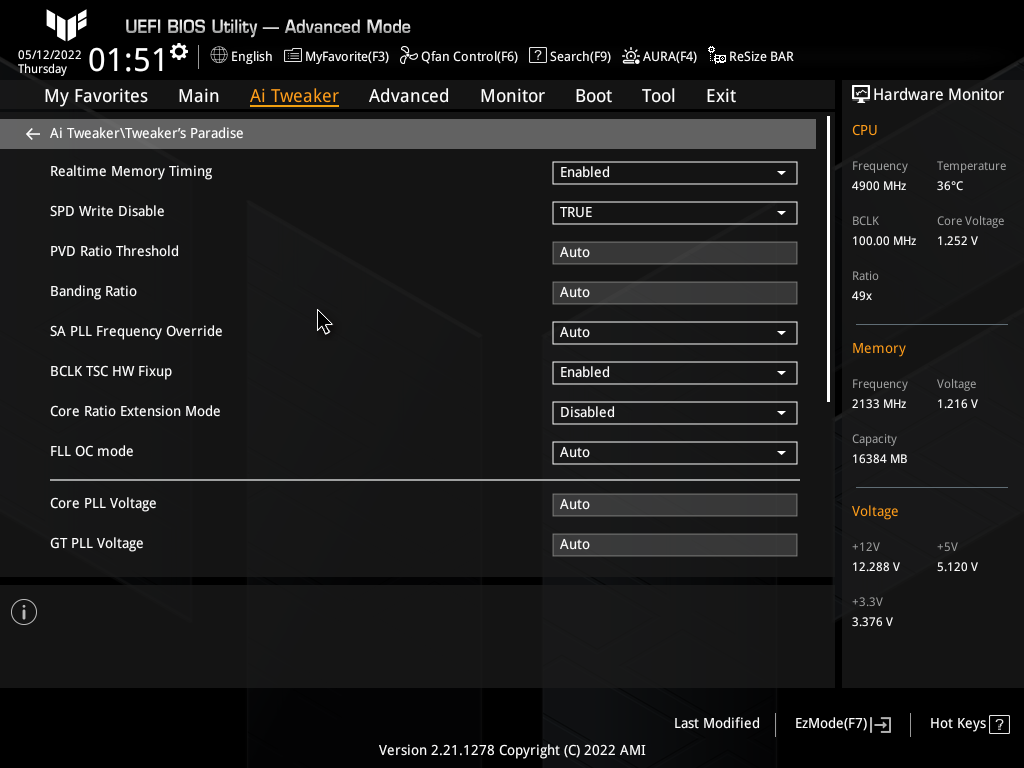Click the EzMode exit arrow icon
The height and width of the screenshot is (768, 1024).
pyautogui.click(x=881, y=724)
